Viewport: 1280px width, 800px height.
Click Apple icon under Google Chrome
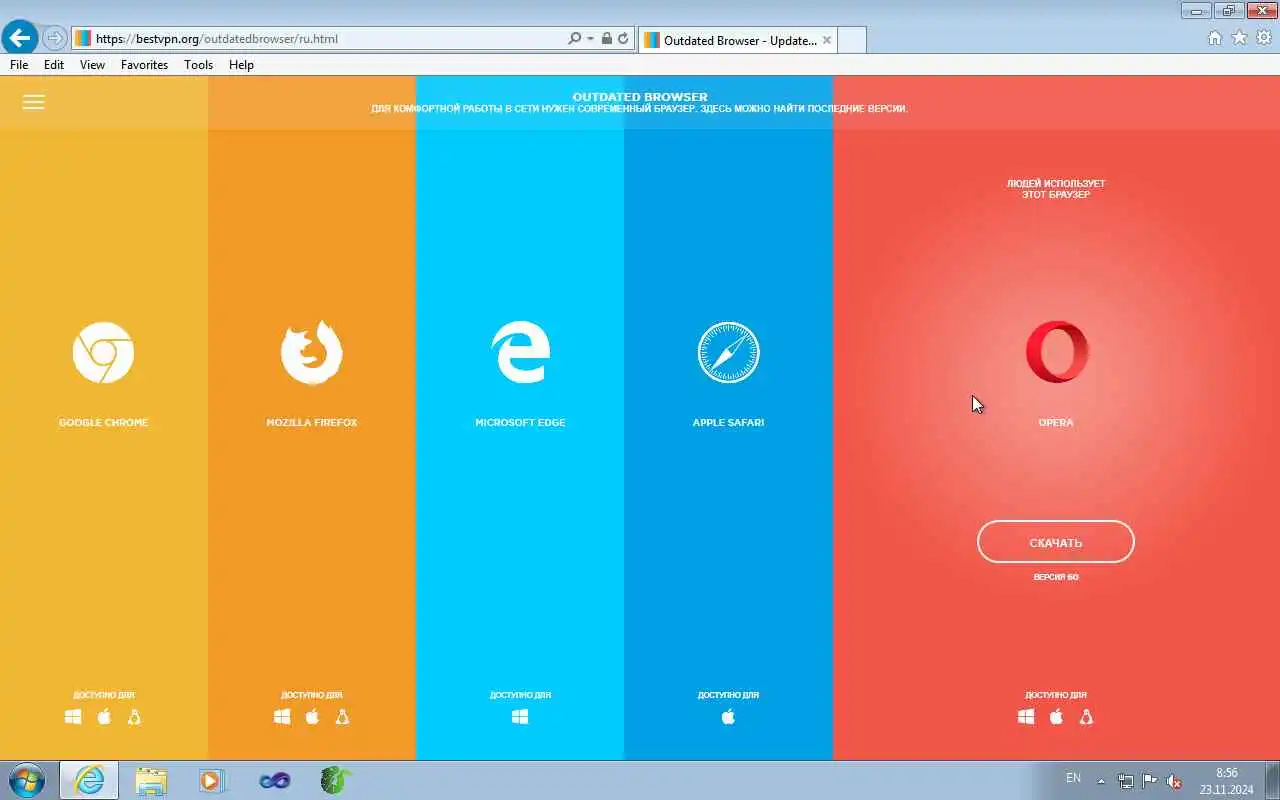point(103,717)
